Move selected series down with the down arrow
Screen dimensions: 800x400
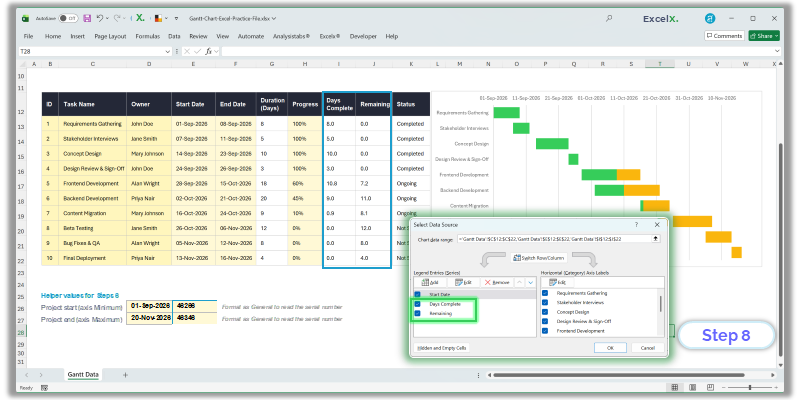pos(531,282)
